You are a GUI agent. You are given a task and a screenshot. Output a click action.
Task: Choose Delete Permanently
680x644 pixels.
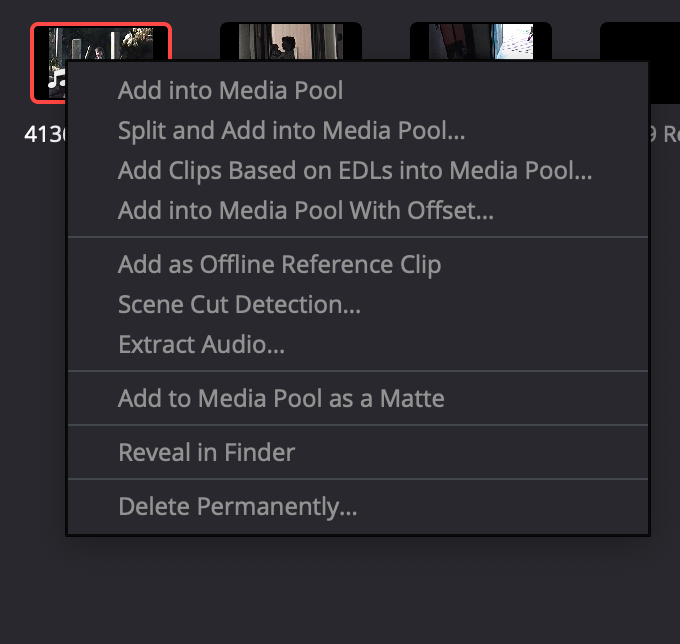pyautogui.click(x=358, y=506)
